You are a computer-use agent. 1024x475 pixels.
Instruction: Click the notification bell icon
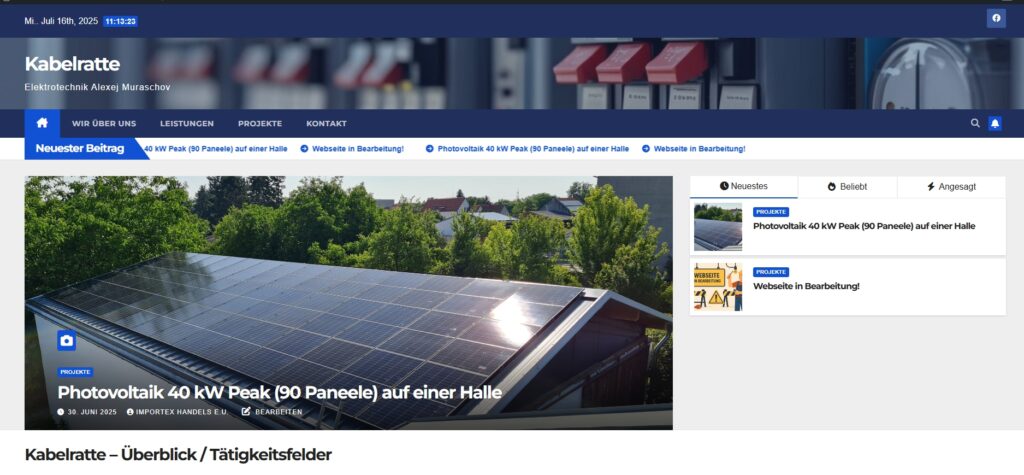pyautogui.click(x=995, y=123)
